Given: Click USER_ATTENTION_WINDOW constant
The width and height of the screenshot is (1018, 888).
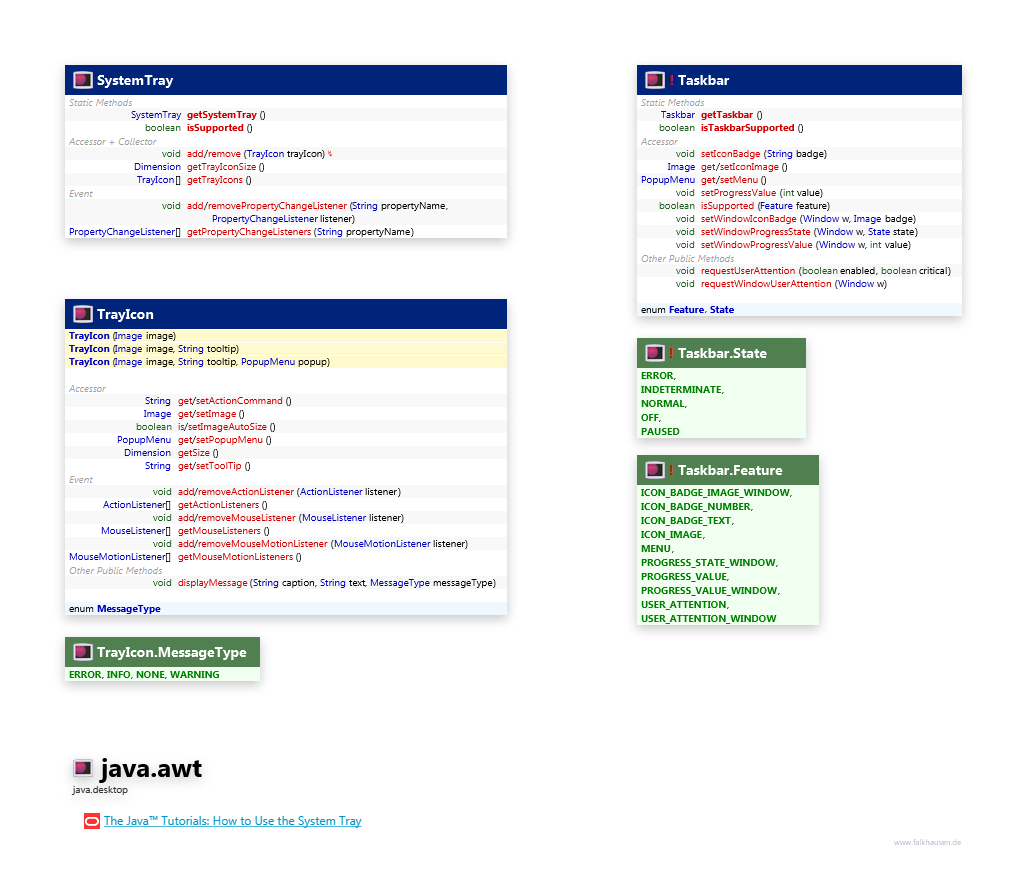Looking at the screenshot, I should (x=708, y=619).
